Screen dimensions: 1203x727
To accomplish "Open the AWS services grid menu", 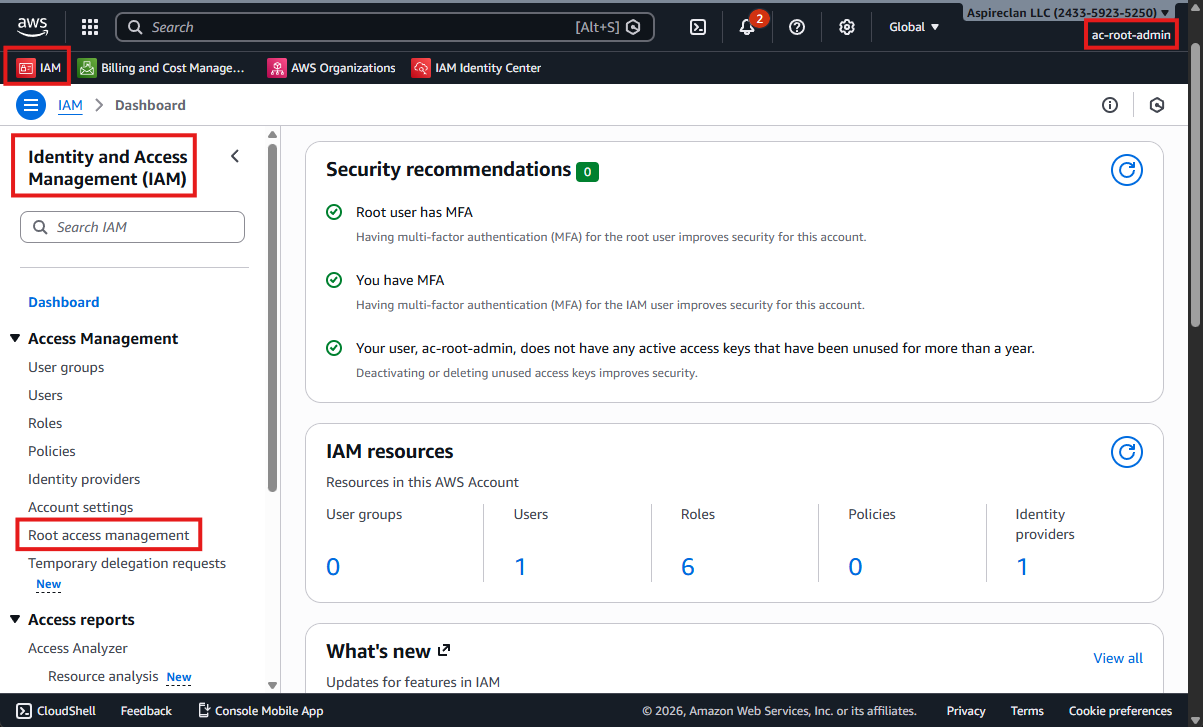I will point(90,27).
